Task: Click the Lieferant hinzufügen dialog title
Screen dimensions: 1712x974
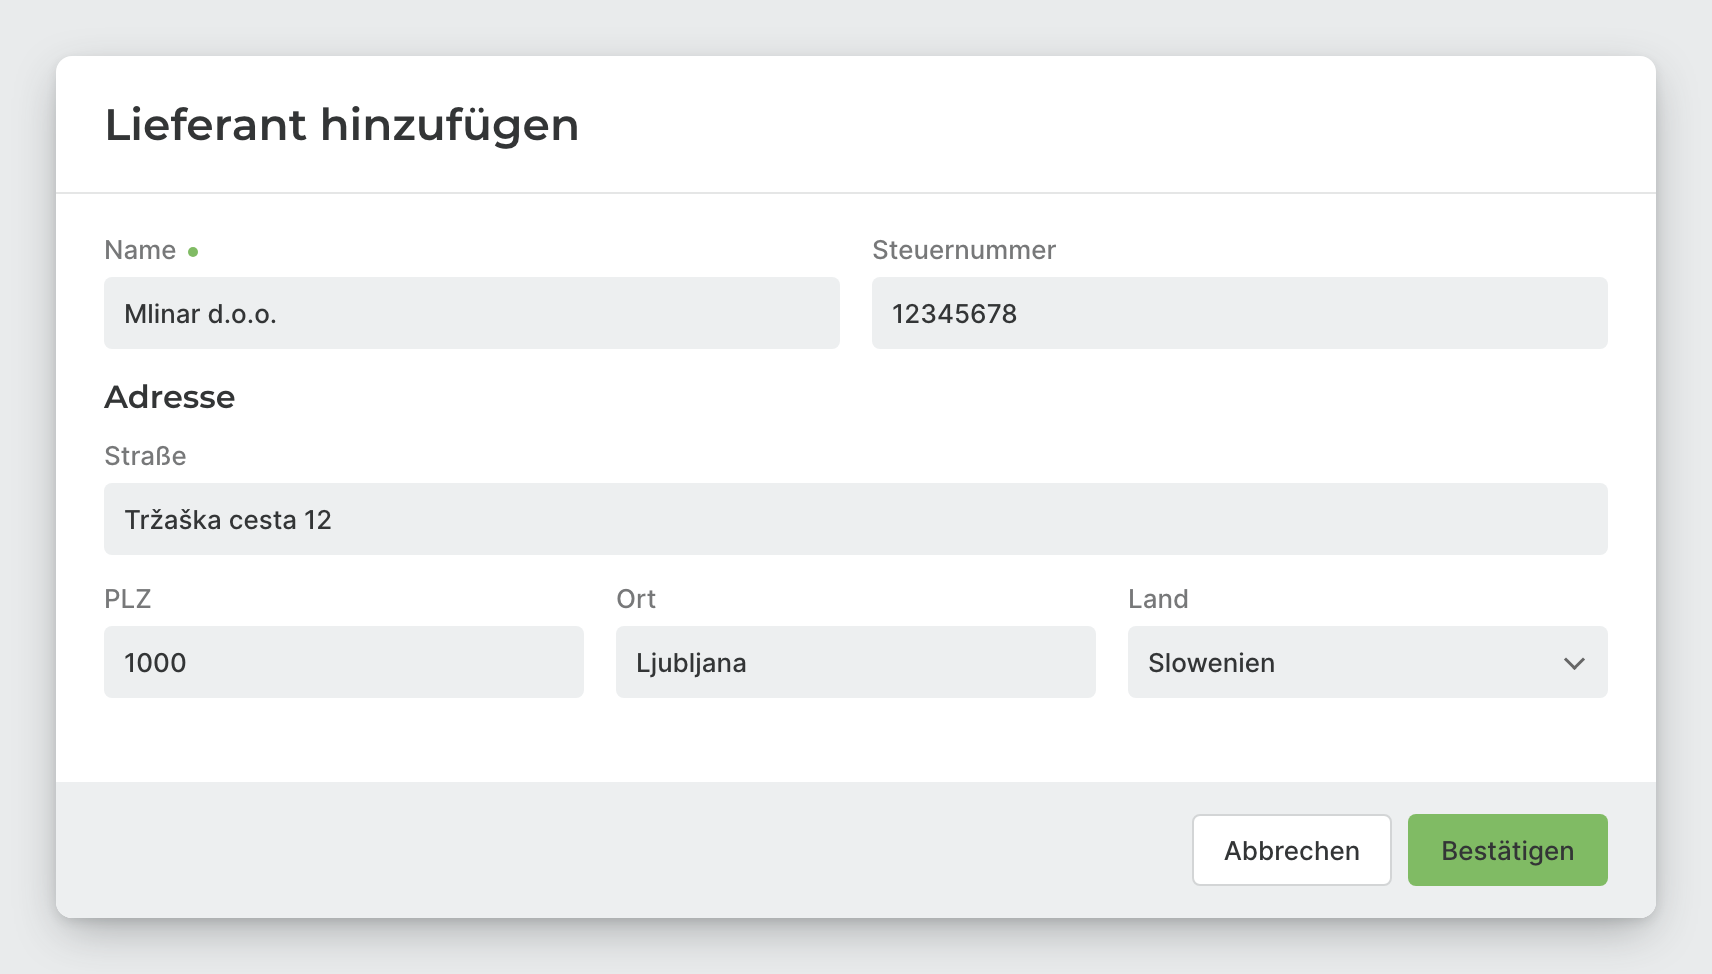Action: [342, 125]
